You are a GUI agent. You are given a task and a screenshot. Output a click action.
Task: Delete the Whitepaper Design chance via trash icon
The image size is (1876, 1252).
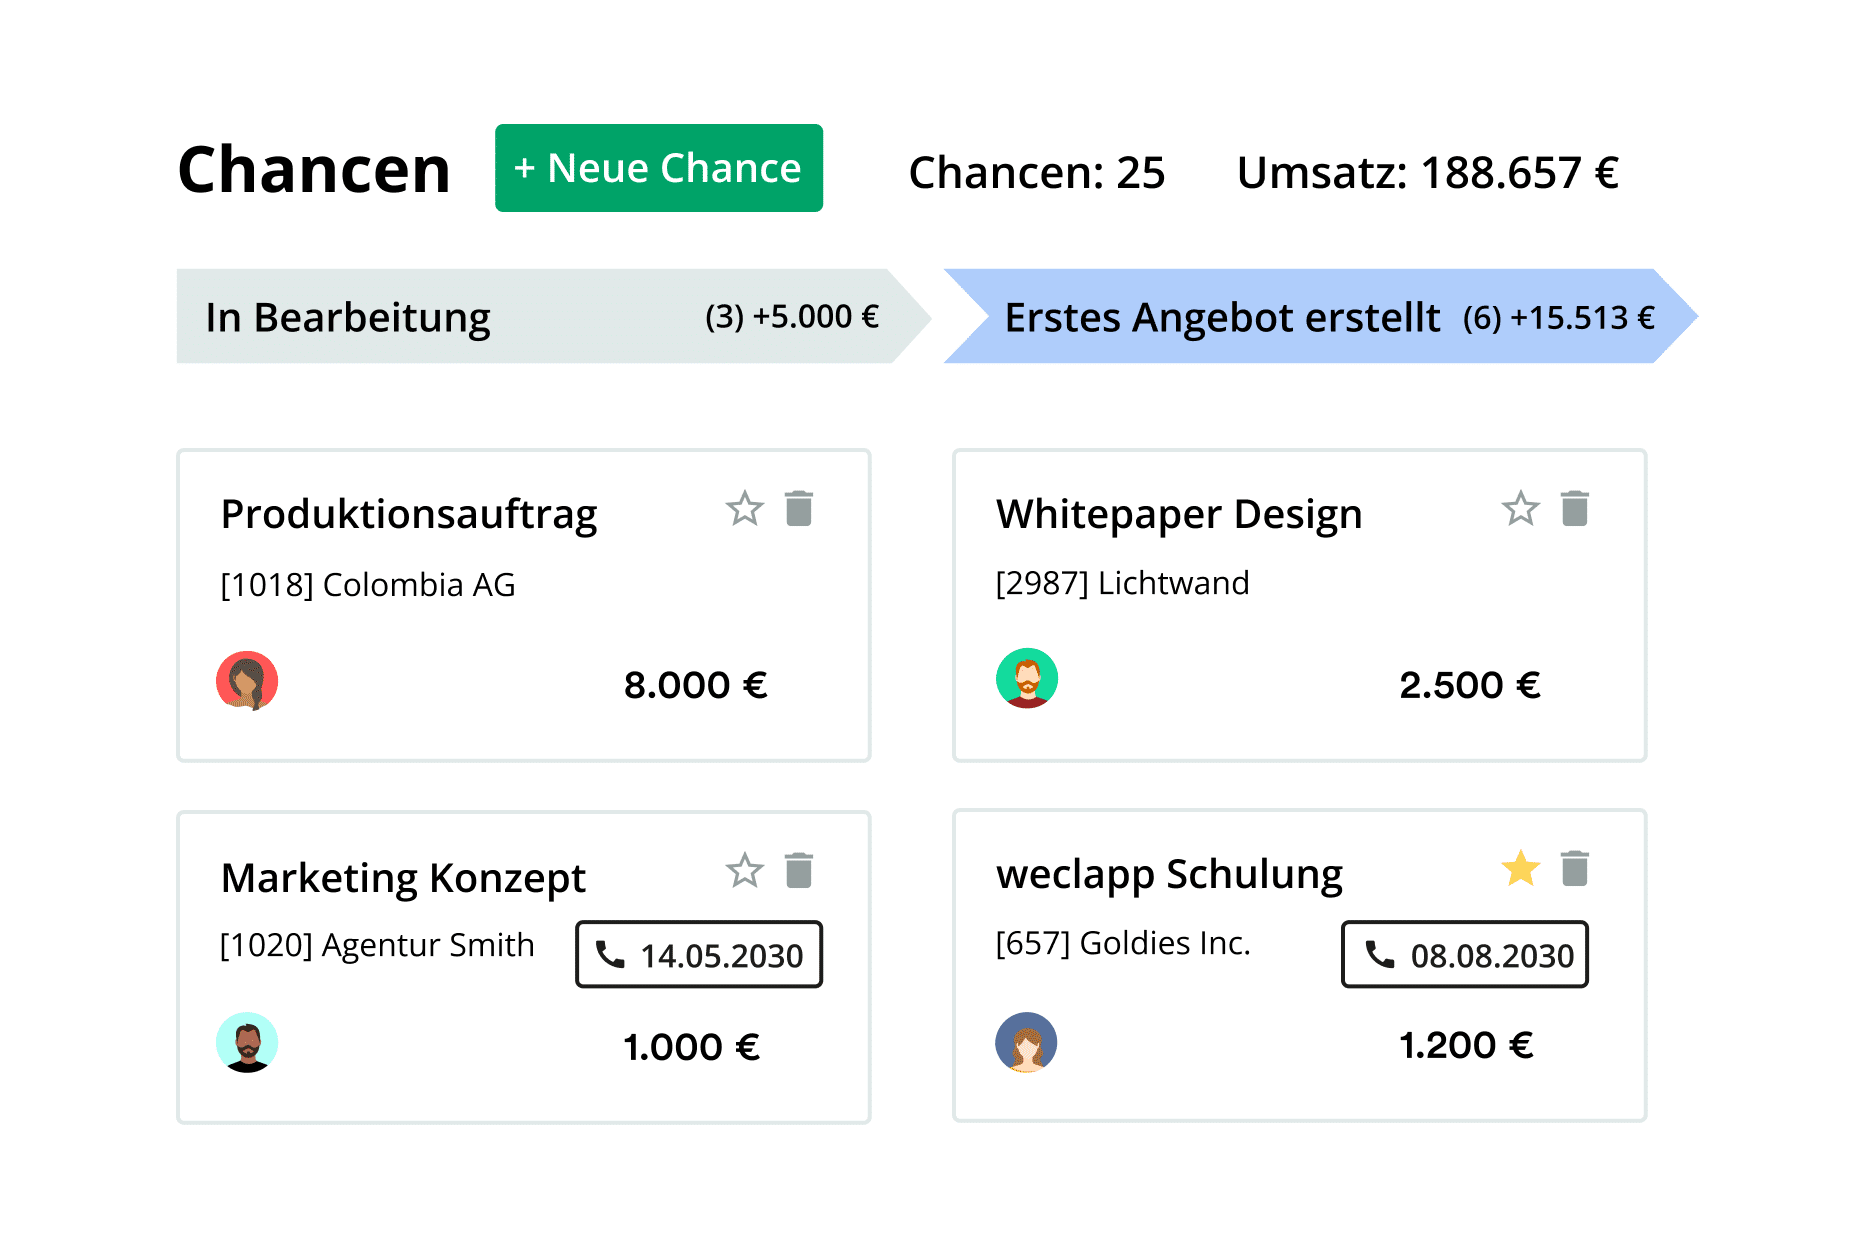tap(1574, 508)
